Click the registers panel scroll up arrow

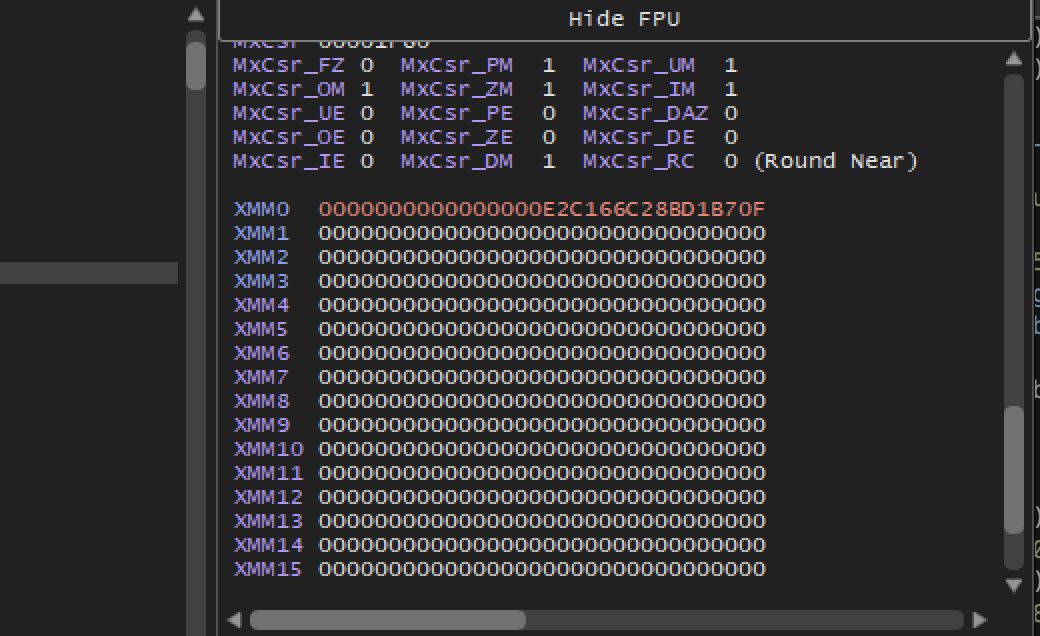1013,59
